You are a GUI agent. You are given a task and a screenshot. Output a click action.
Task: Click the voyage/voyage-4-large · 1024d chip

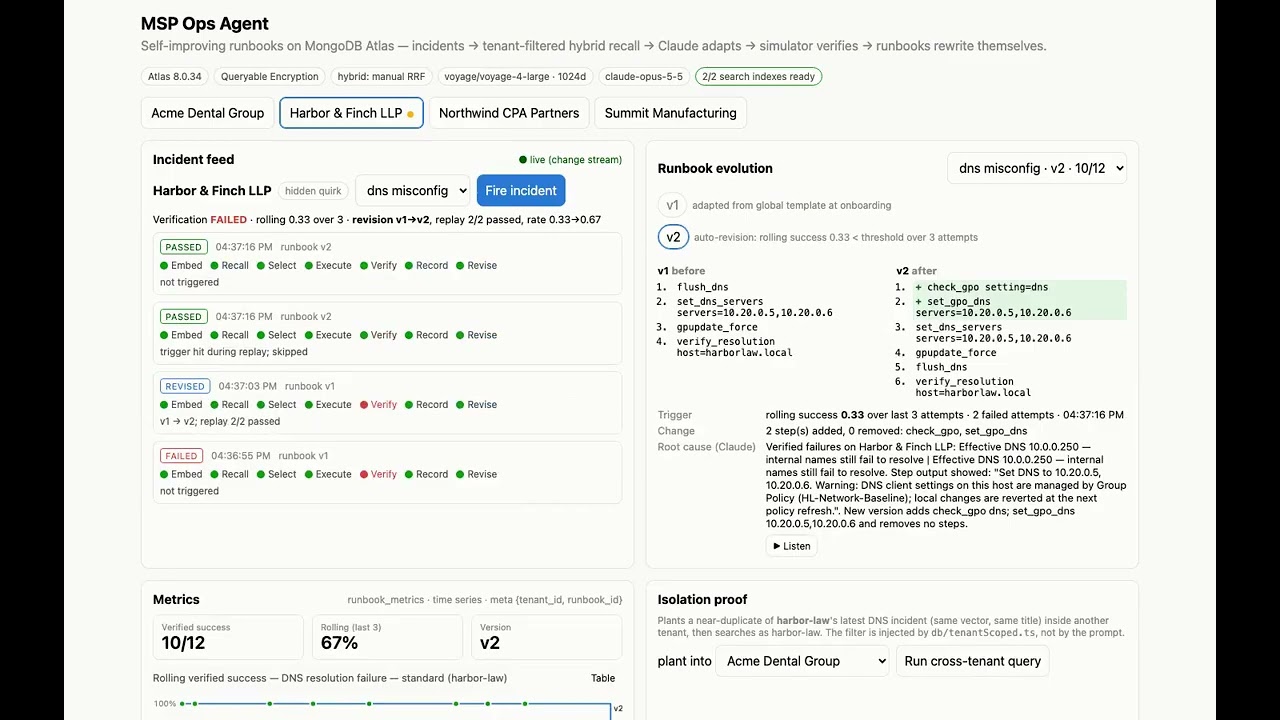tap(515, 76)
